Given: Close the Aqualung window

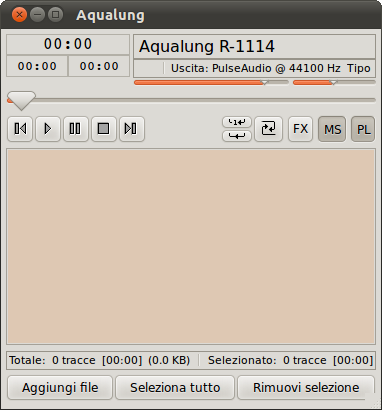Looking at the screenshot, I should (19, 15).
